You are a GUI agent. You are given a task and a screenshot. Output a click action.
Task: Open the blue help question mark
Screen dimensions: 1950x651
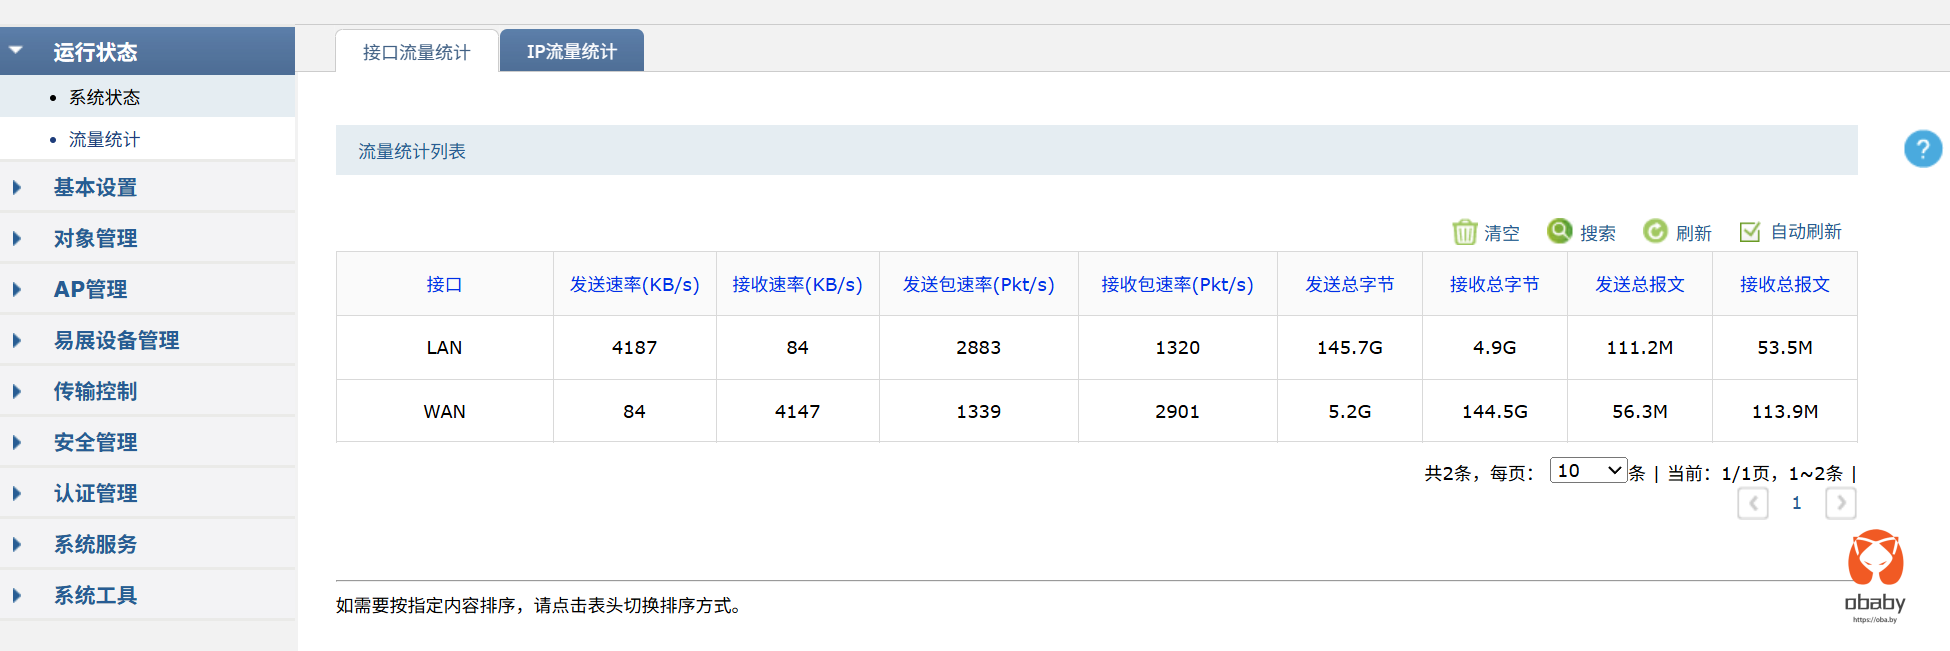pos(1922,149)
